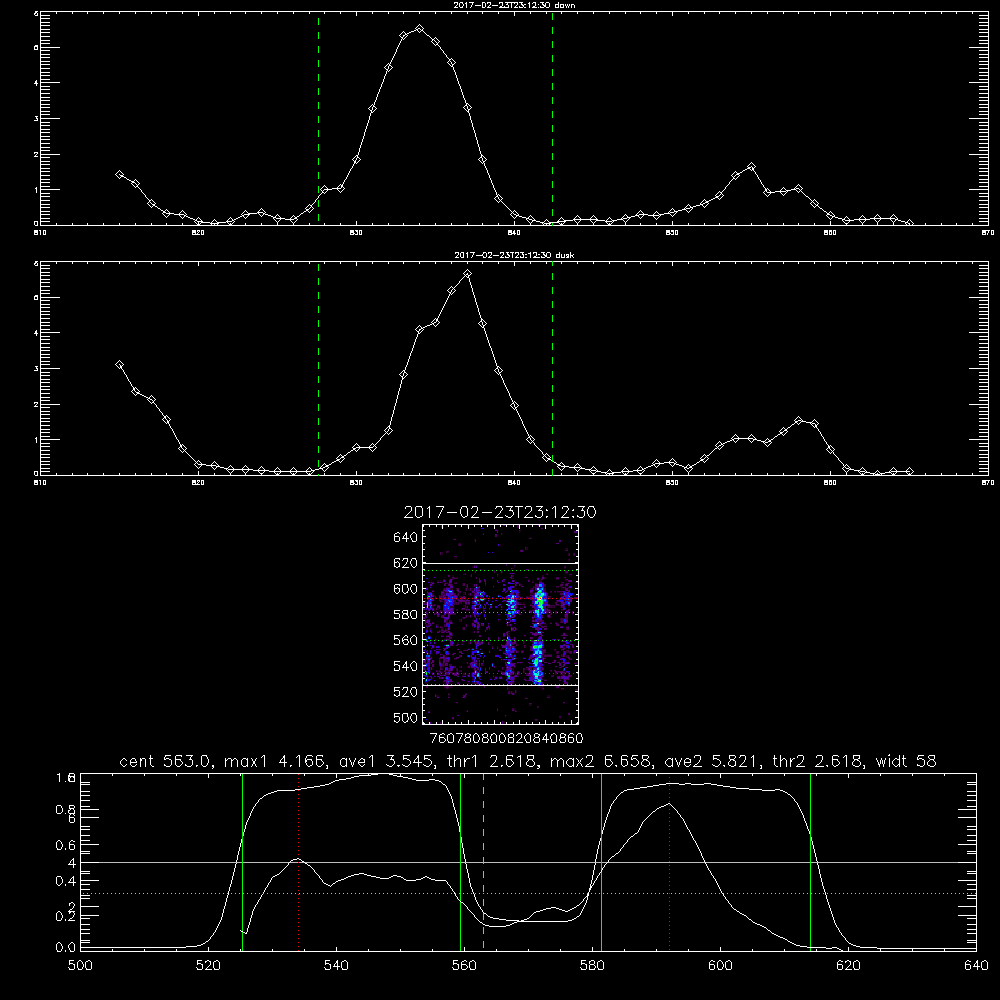Click the first data point of the dawn curve
This screenshot has width=1000, height=1000.
(x=119, y=174)
